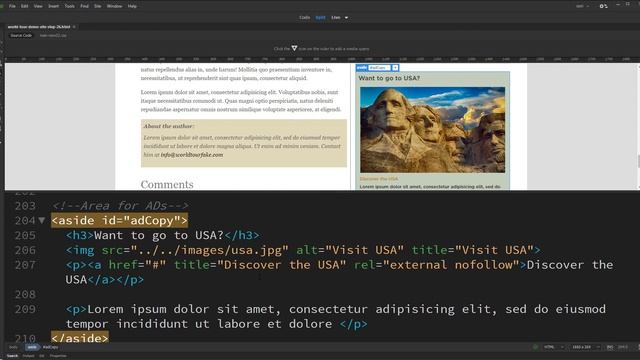Screen dimensions: 640x360
Task: Select the Source Code related-file button
Action: 21,36
